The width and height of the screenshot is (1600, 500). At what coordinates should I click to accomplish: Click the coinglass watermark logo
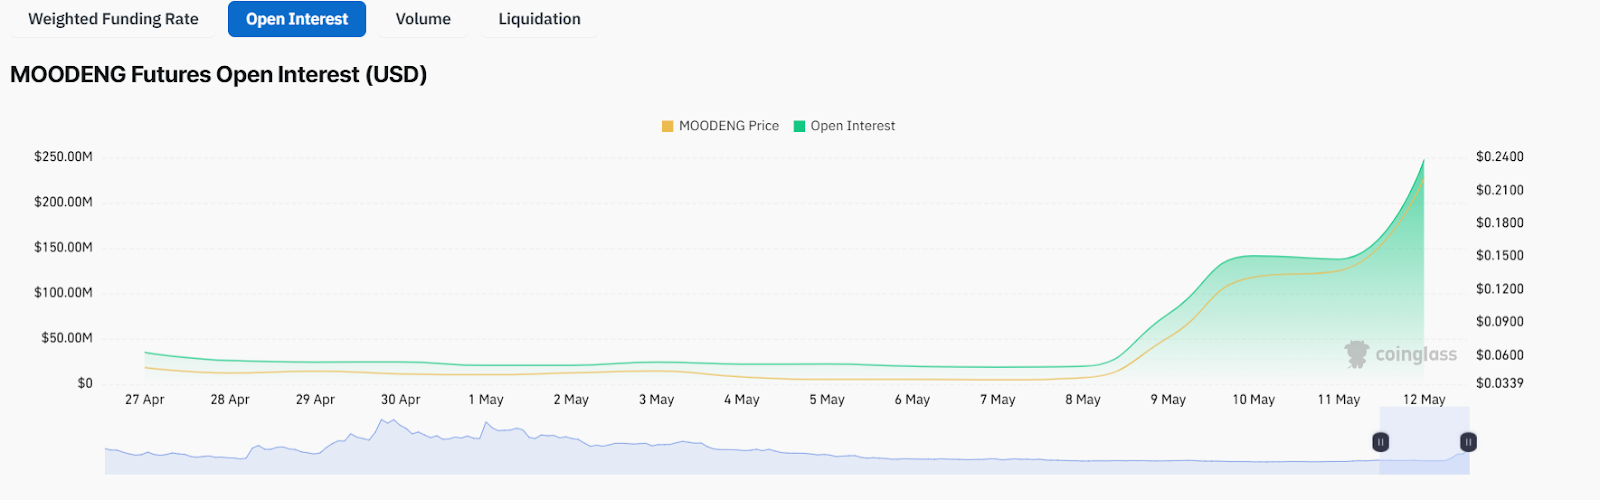(1400, 354)
